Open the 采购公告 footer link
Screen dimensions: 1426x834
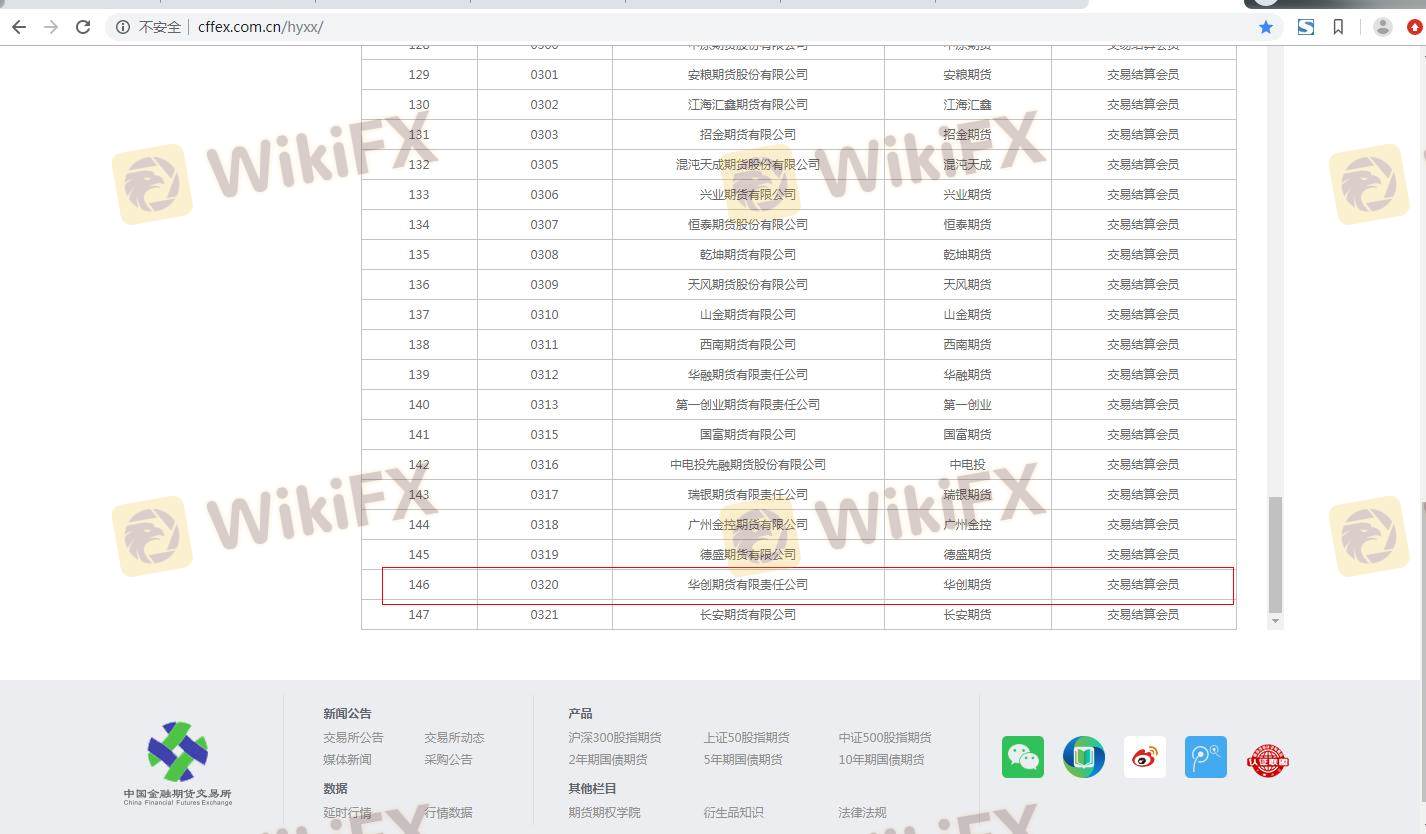click(x=448, y=759)
